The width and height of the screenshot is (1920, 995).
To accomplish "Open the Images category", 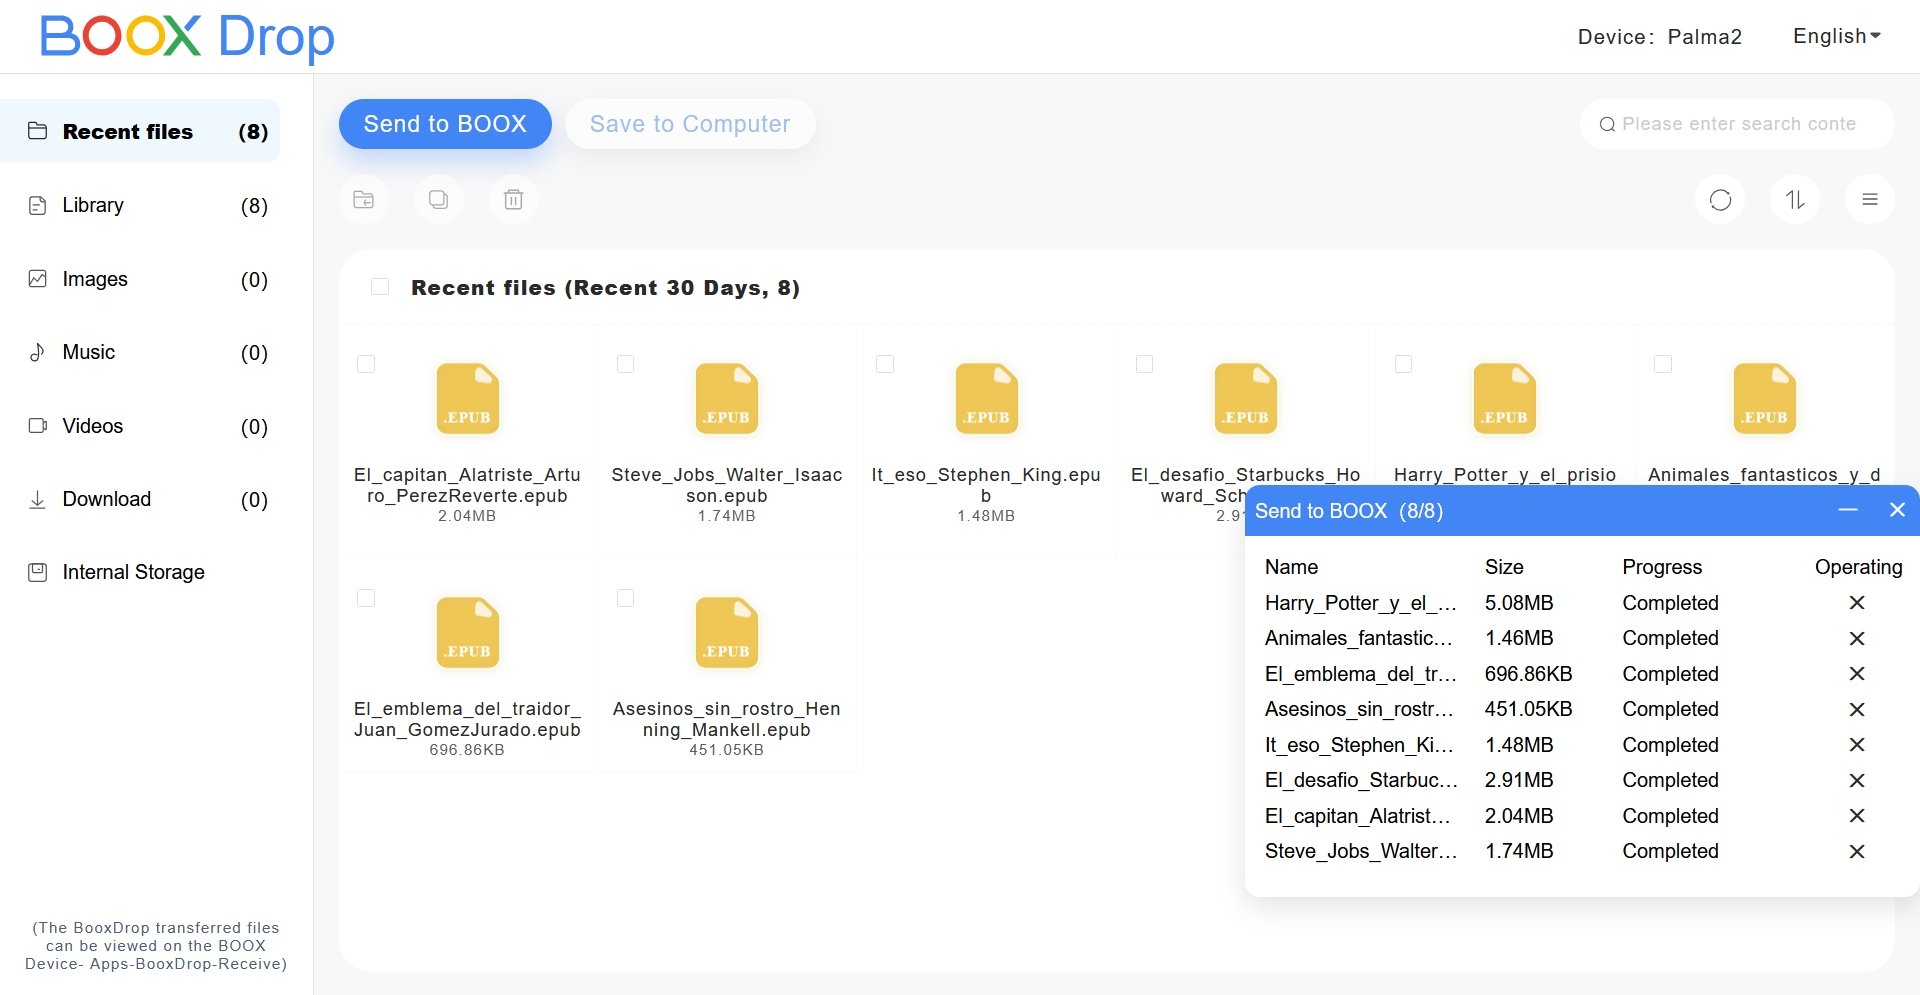I will coord(140,279).
